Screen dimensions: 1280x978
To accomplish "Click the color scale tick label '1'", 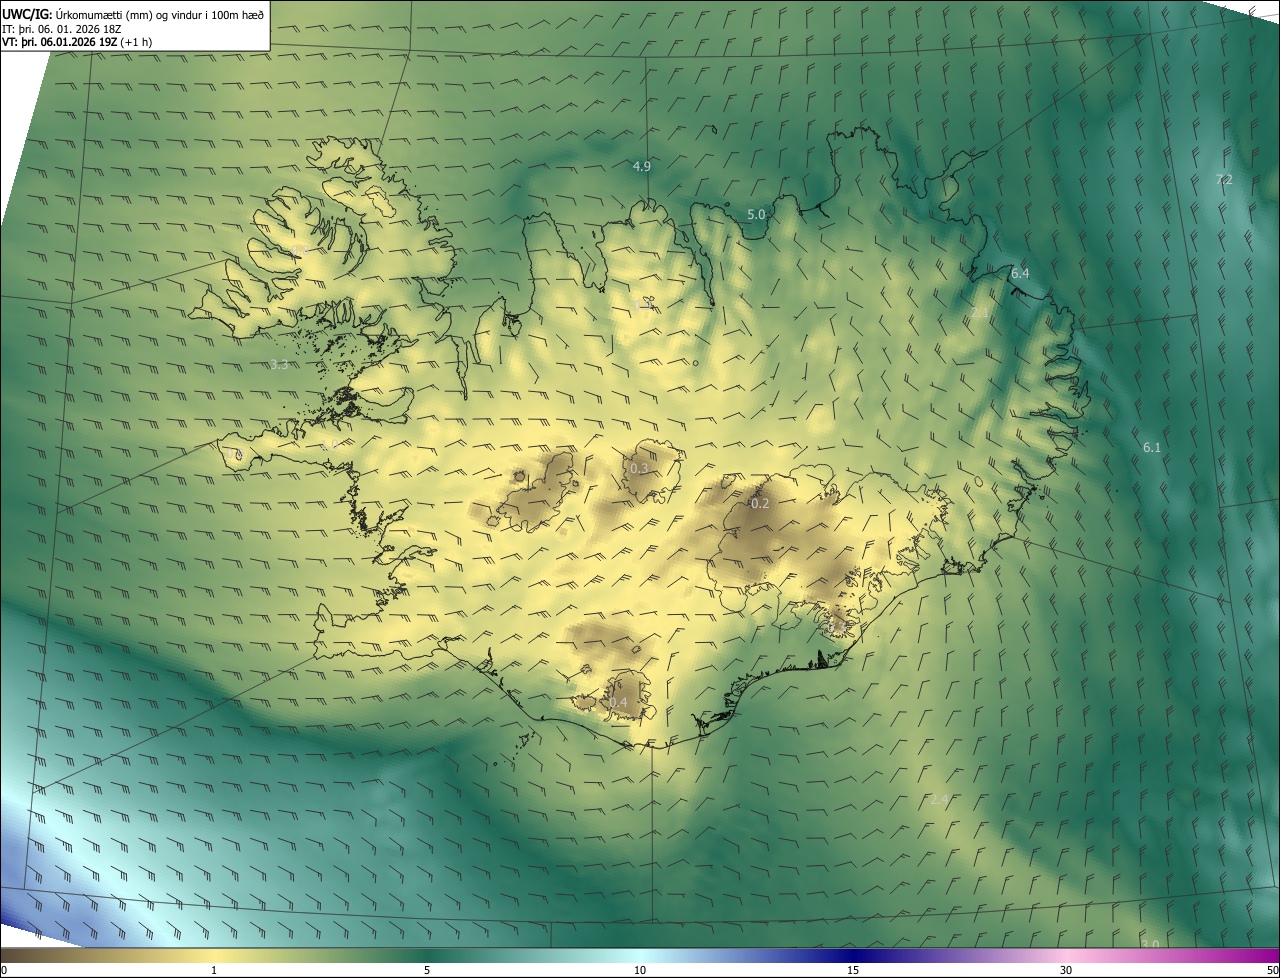I will [214, 970].
